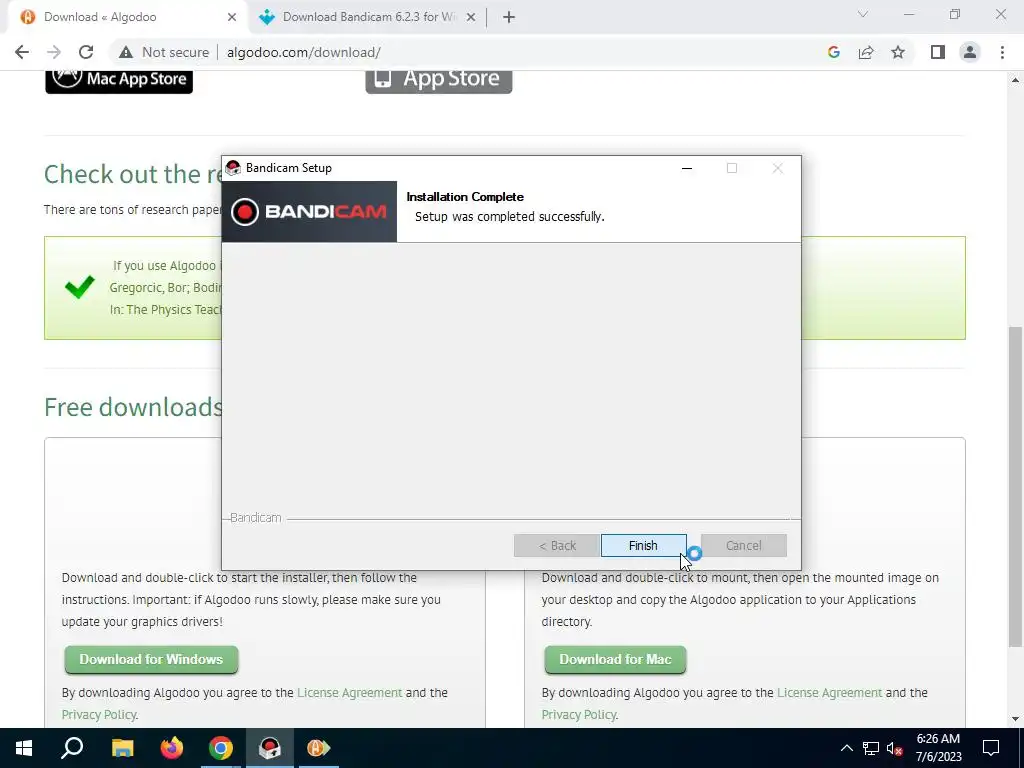
Task: Open notification center icon
Action: (x=991, y=748)
